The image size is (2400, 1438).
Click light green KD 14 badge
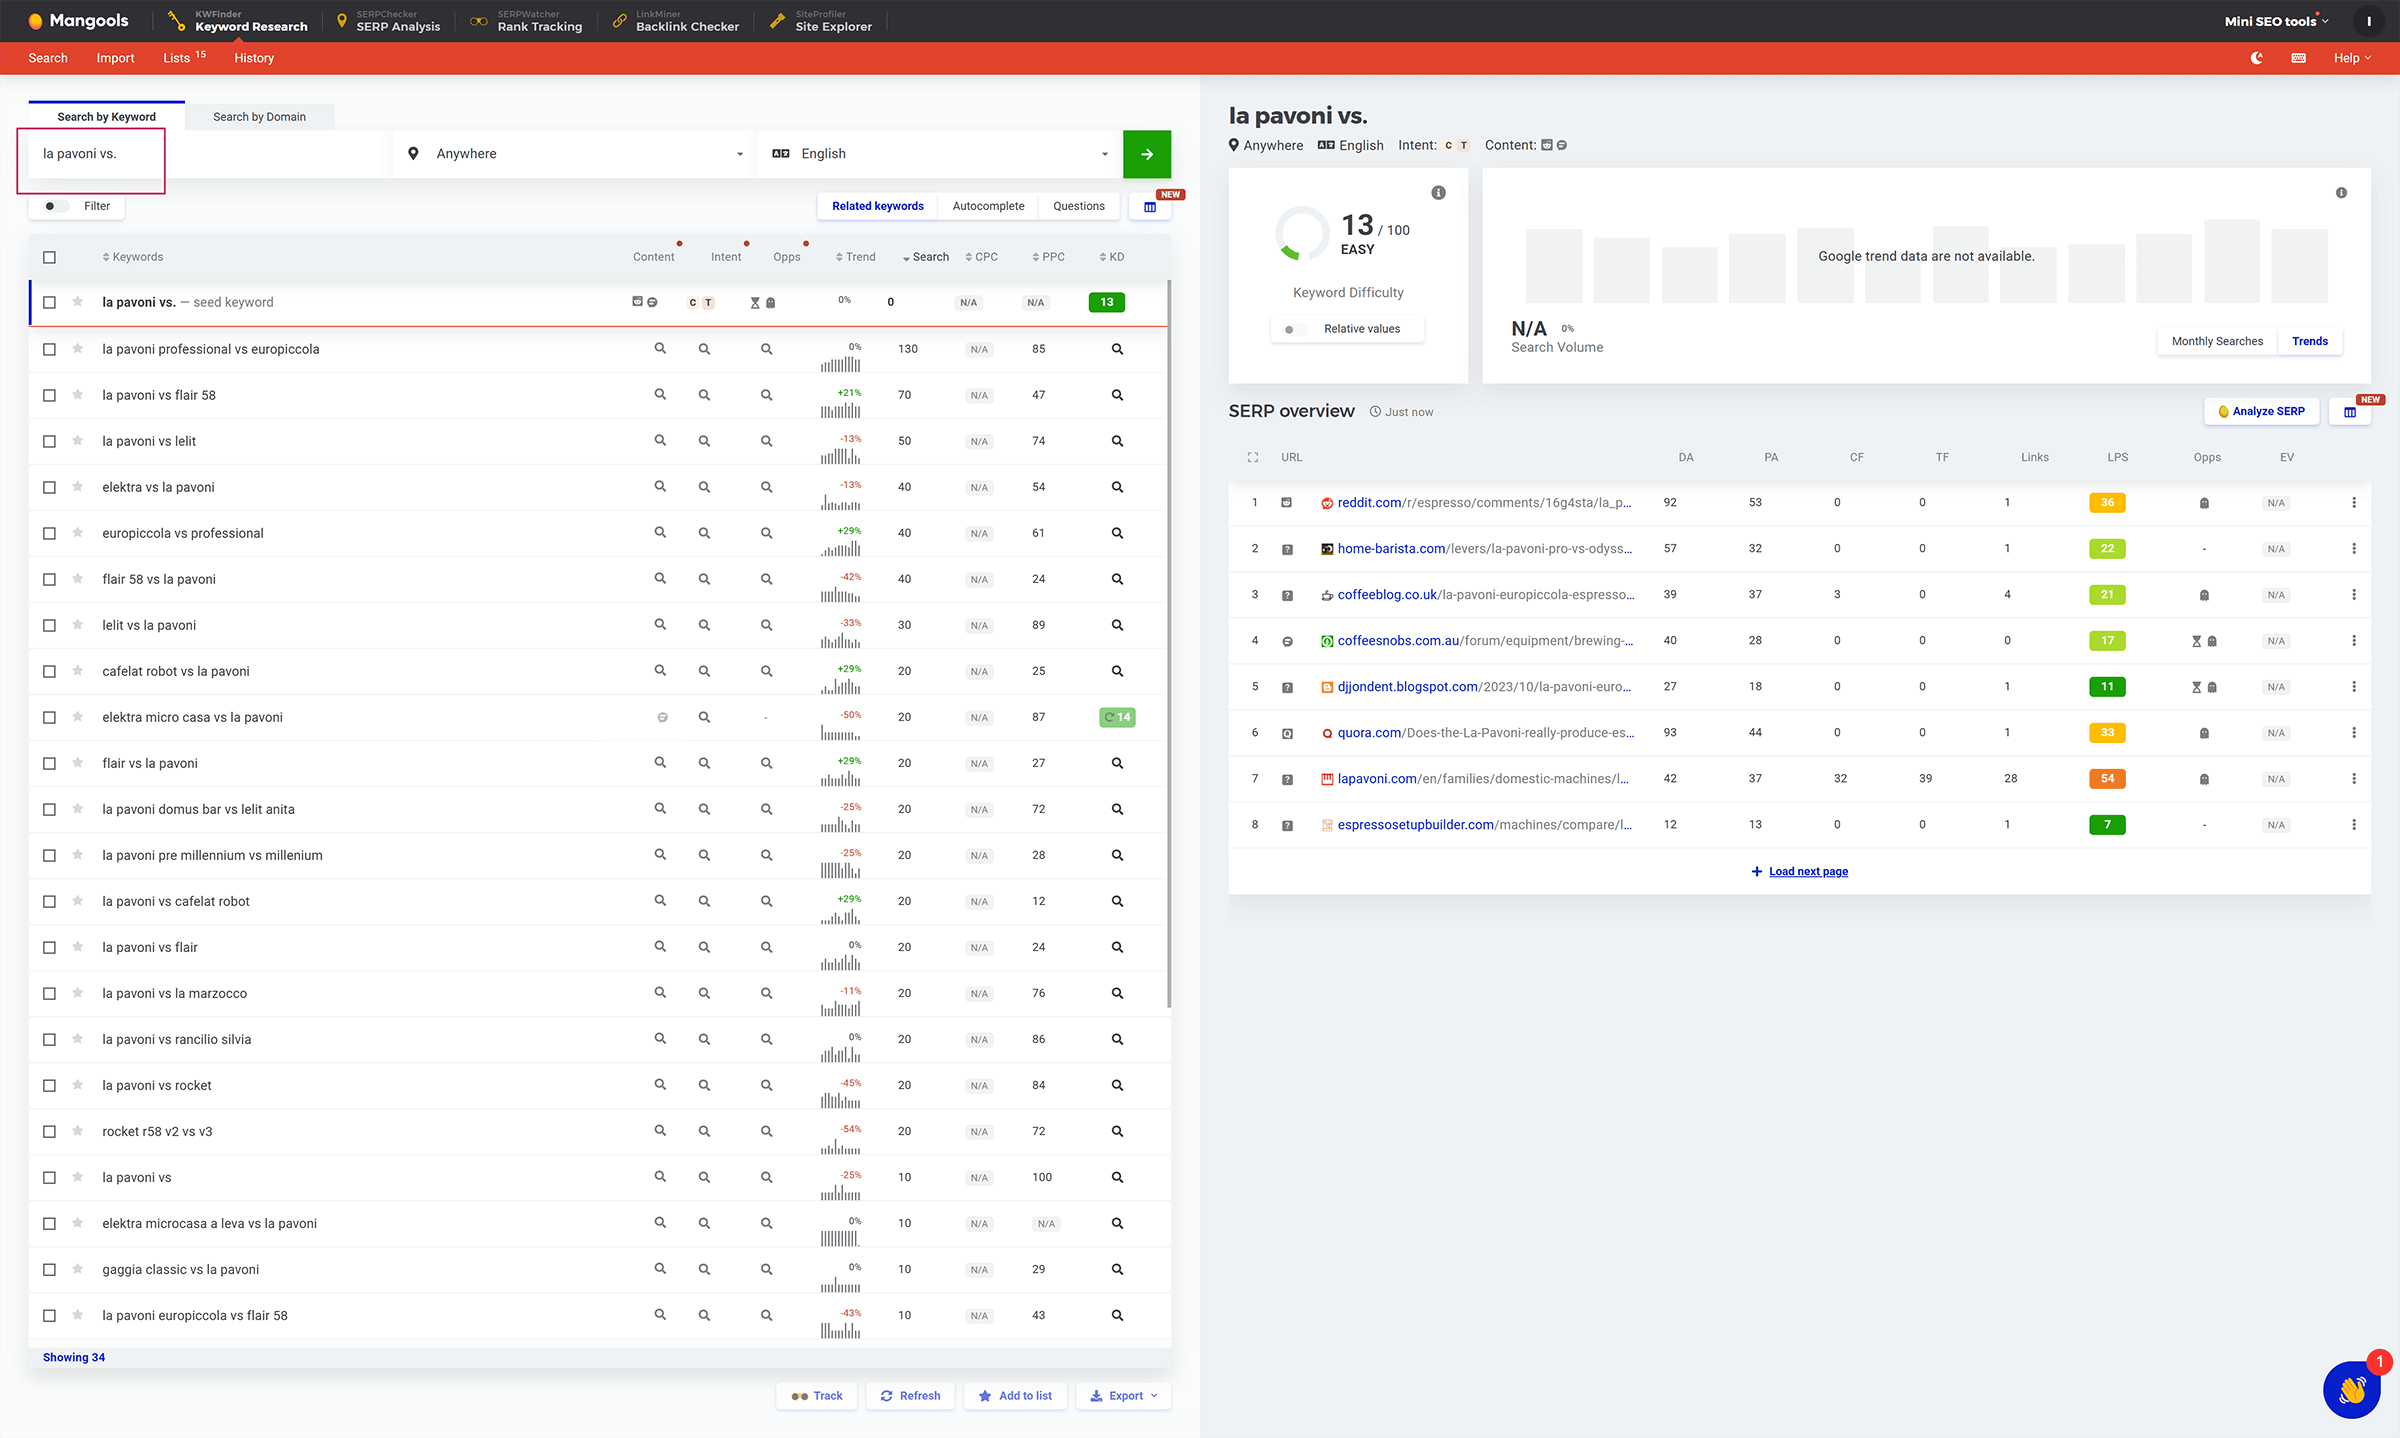(1117, 717)
